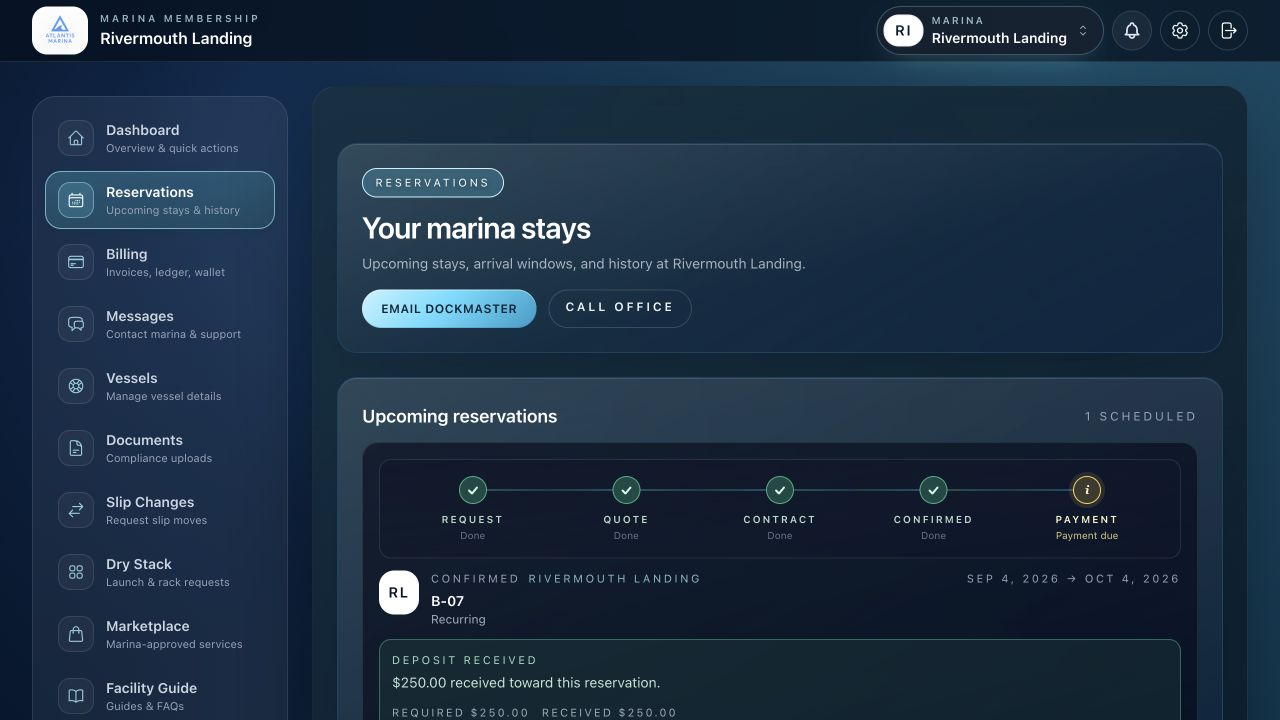Click the RL reservation avatar

[398, 593]
